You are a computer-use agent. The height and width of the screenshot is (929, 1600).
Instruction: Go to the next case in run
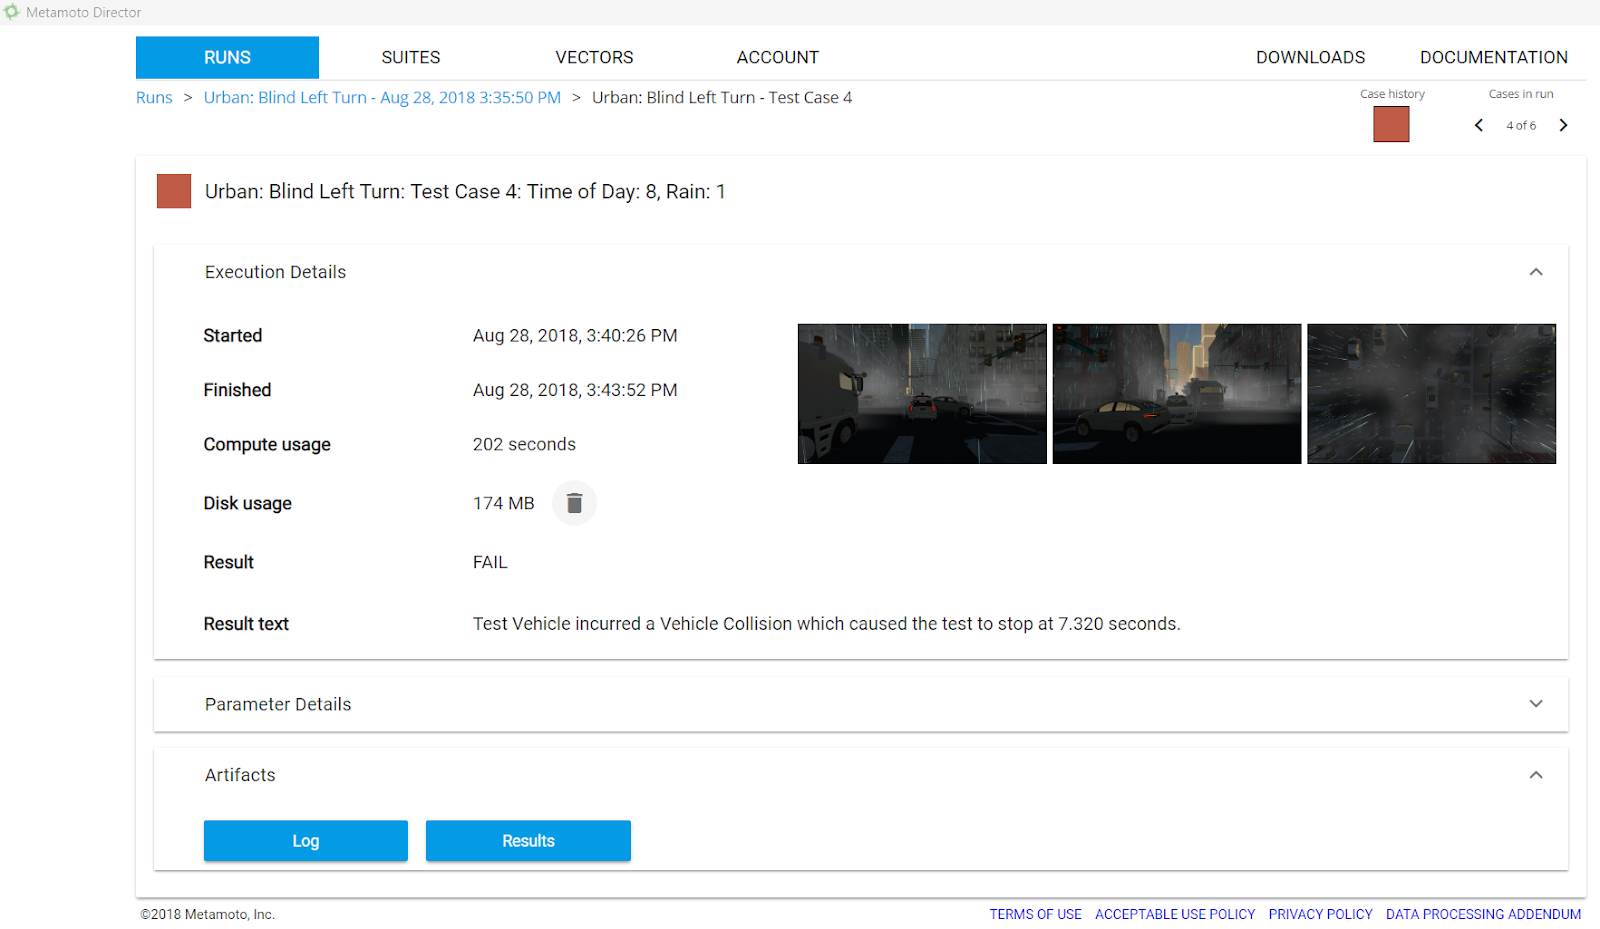pos(1564,125)
